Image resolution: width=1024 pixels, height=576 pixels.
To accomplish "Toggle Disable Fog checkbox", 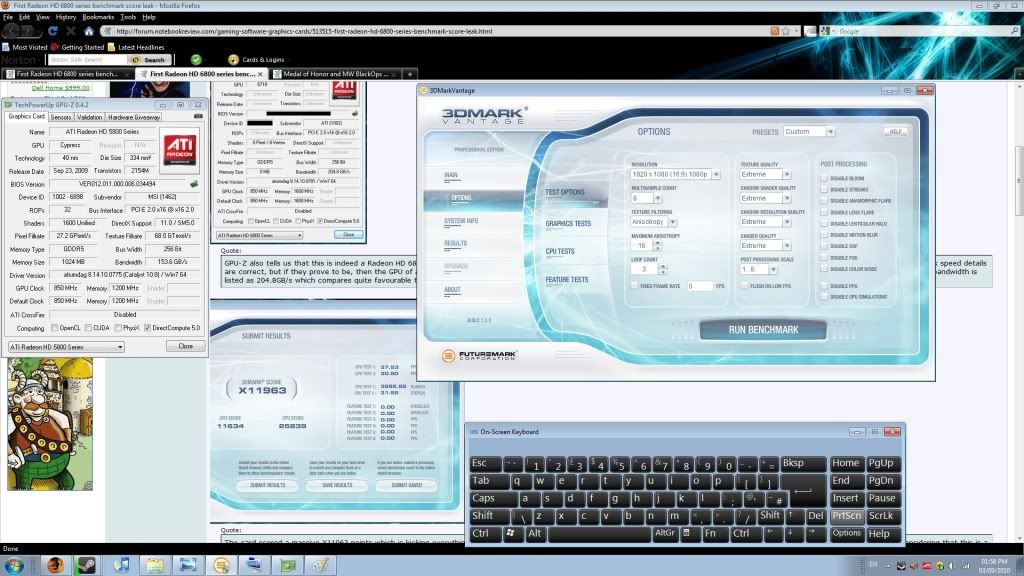I will click(824, 258).
